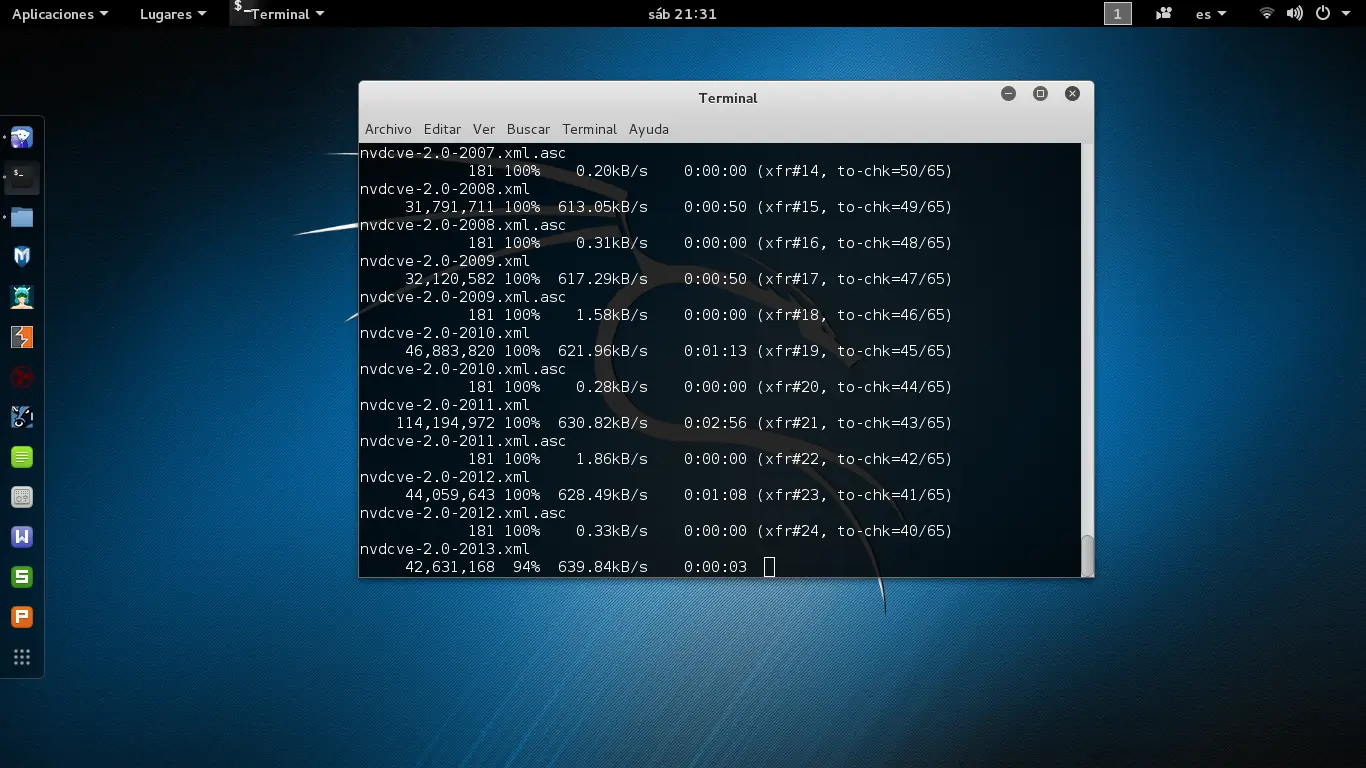The image size is (1366, 768).
Task: Open the Wi-Fi network indicator
Action: click(x=1267, y=14)
